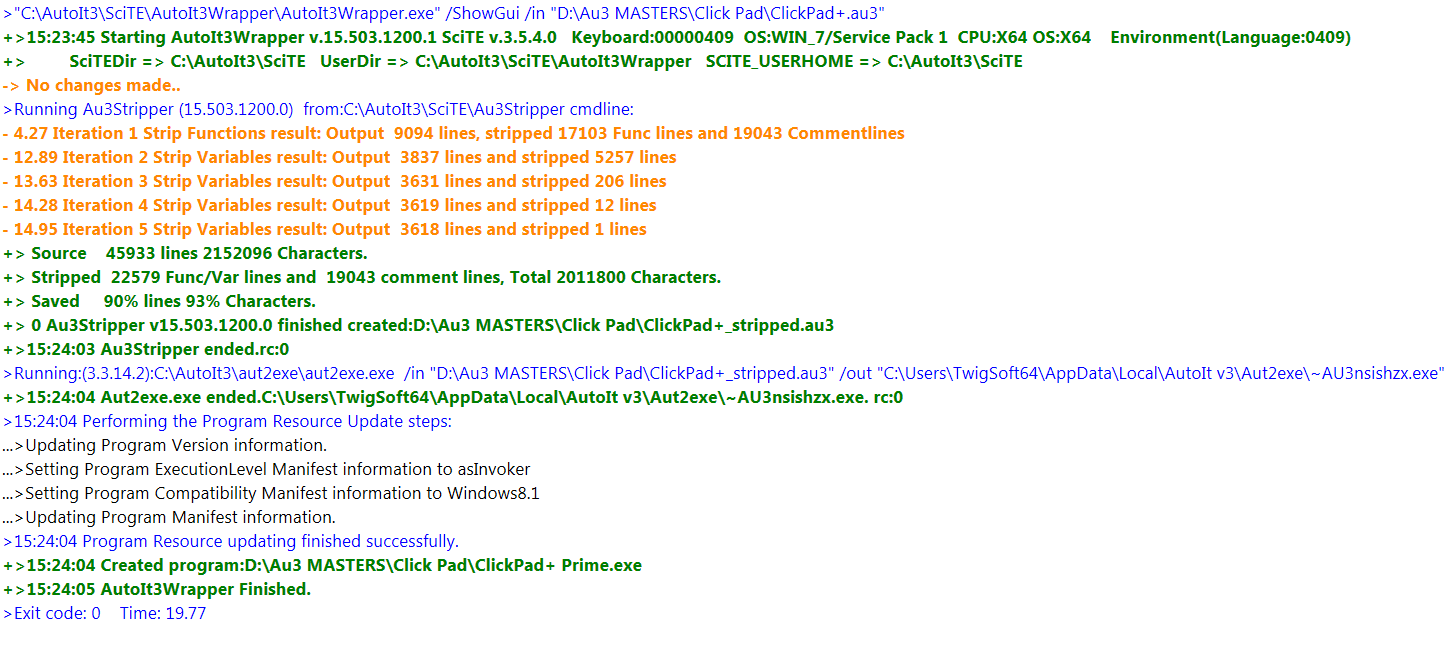Click the 'Stripped 22579 Func/Var lines' summary
The height and width of the screenshot is (645, 1444).
[362, 277]
